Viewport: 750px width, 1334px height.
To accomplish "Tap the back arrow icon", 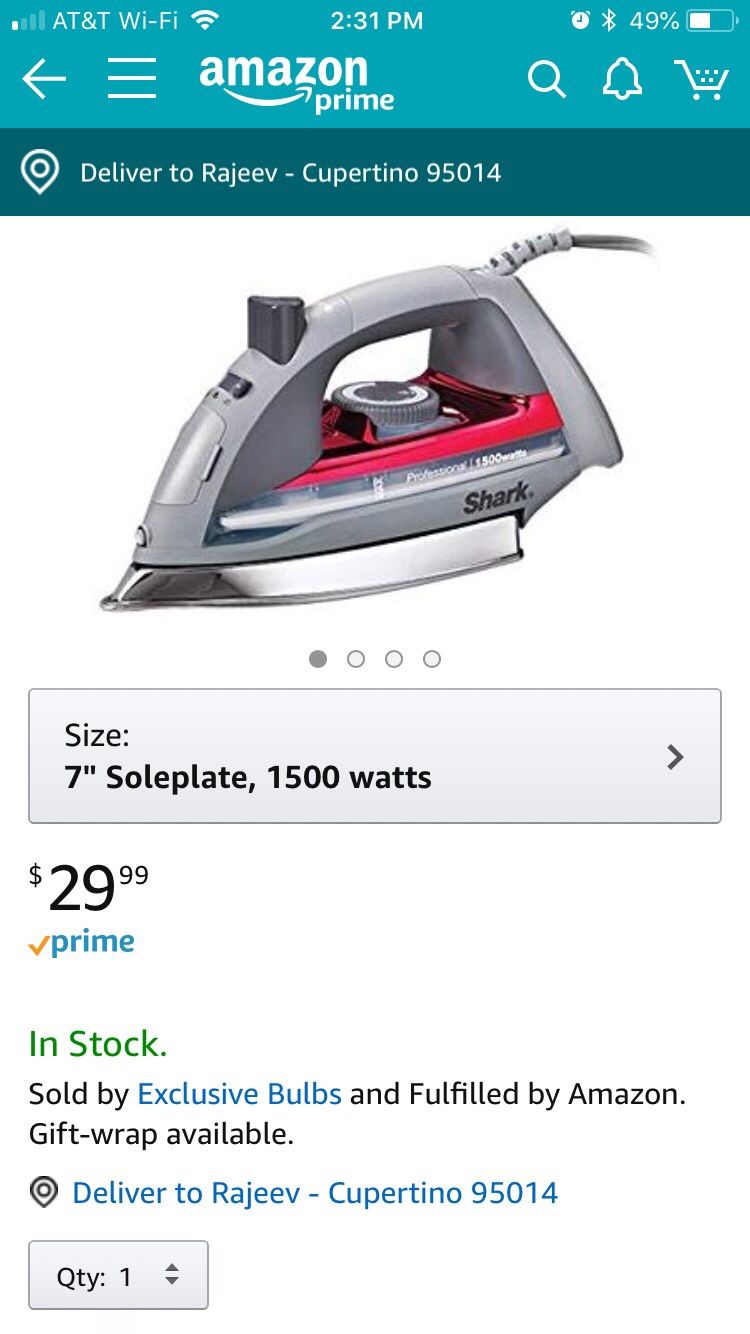I will click(43, 79).
